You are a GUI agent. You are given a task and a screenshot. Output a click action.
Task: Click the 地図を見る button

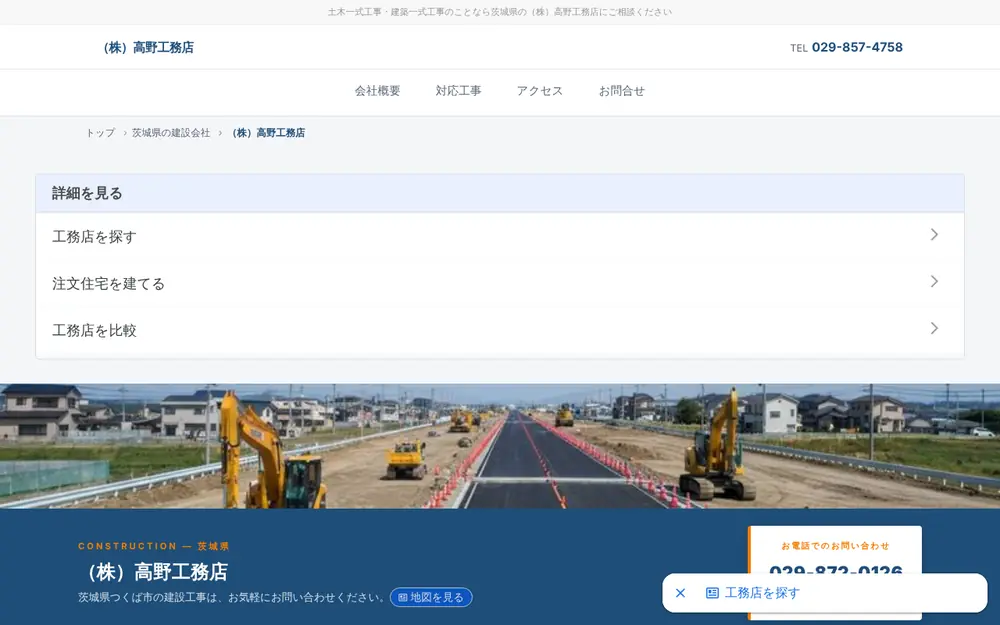(431, 598)
